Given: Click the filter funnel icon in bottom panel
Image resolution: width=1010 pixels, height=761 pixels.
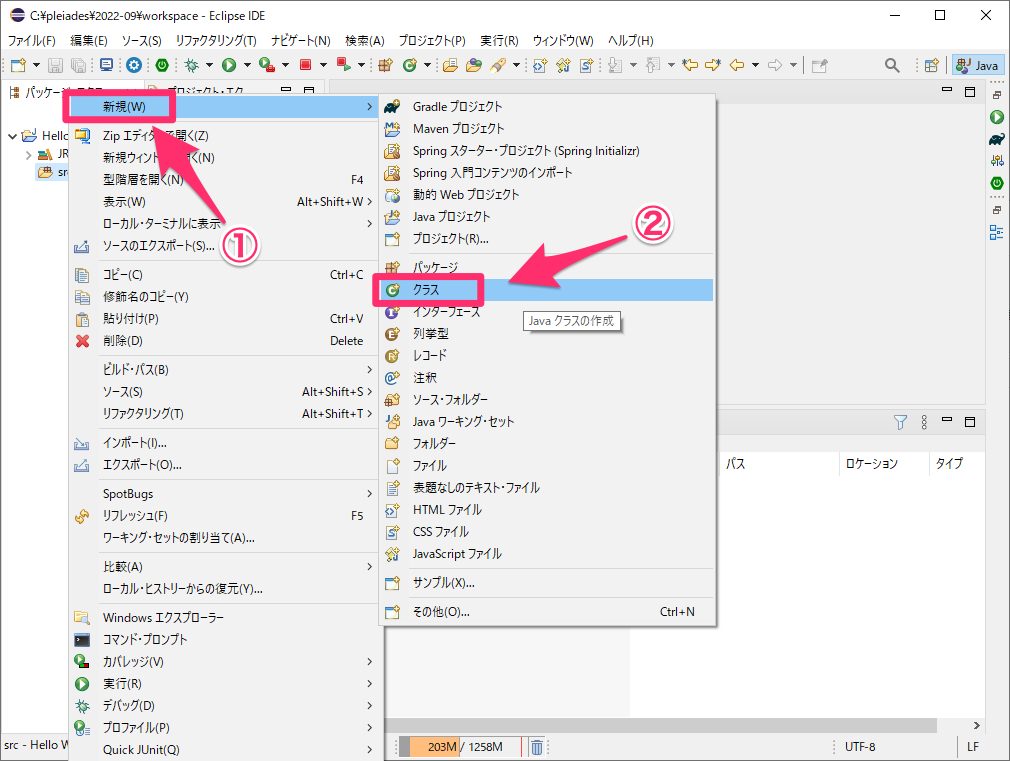Looking at the screenshot, I should pos(900,422).
